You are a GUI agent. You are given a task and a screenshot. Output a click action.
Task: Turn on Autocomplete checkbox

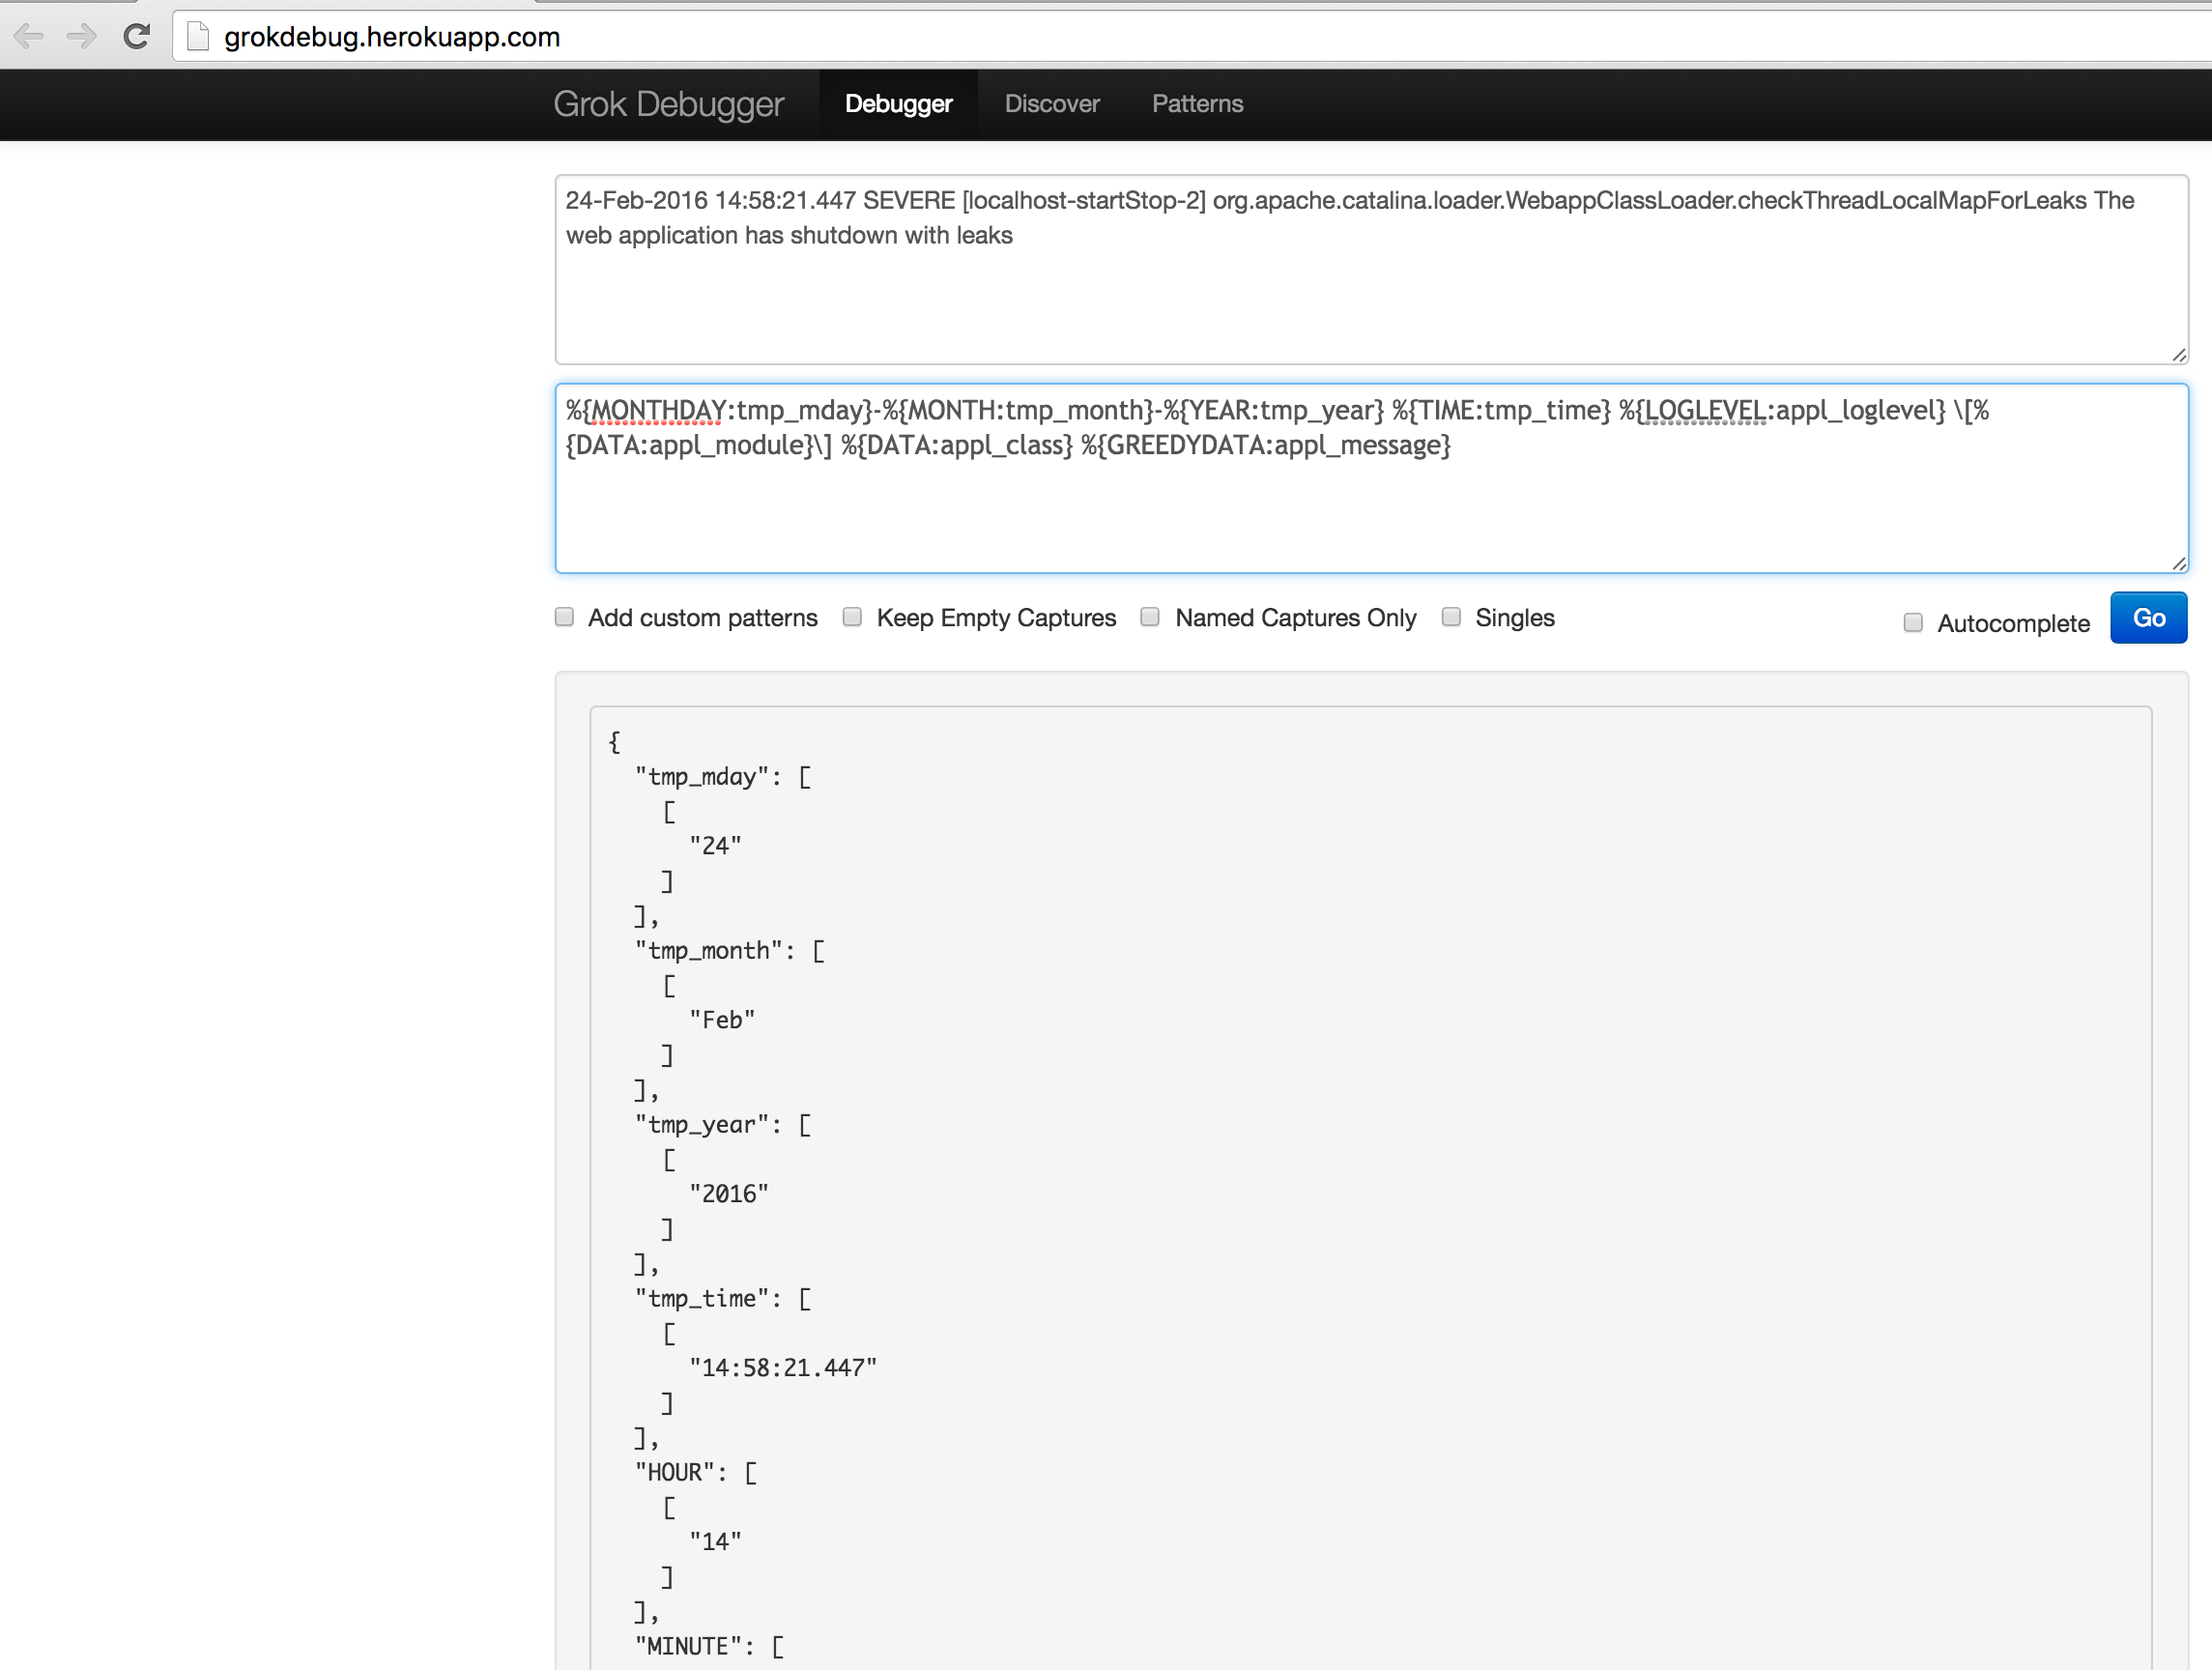point(1912,623)
